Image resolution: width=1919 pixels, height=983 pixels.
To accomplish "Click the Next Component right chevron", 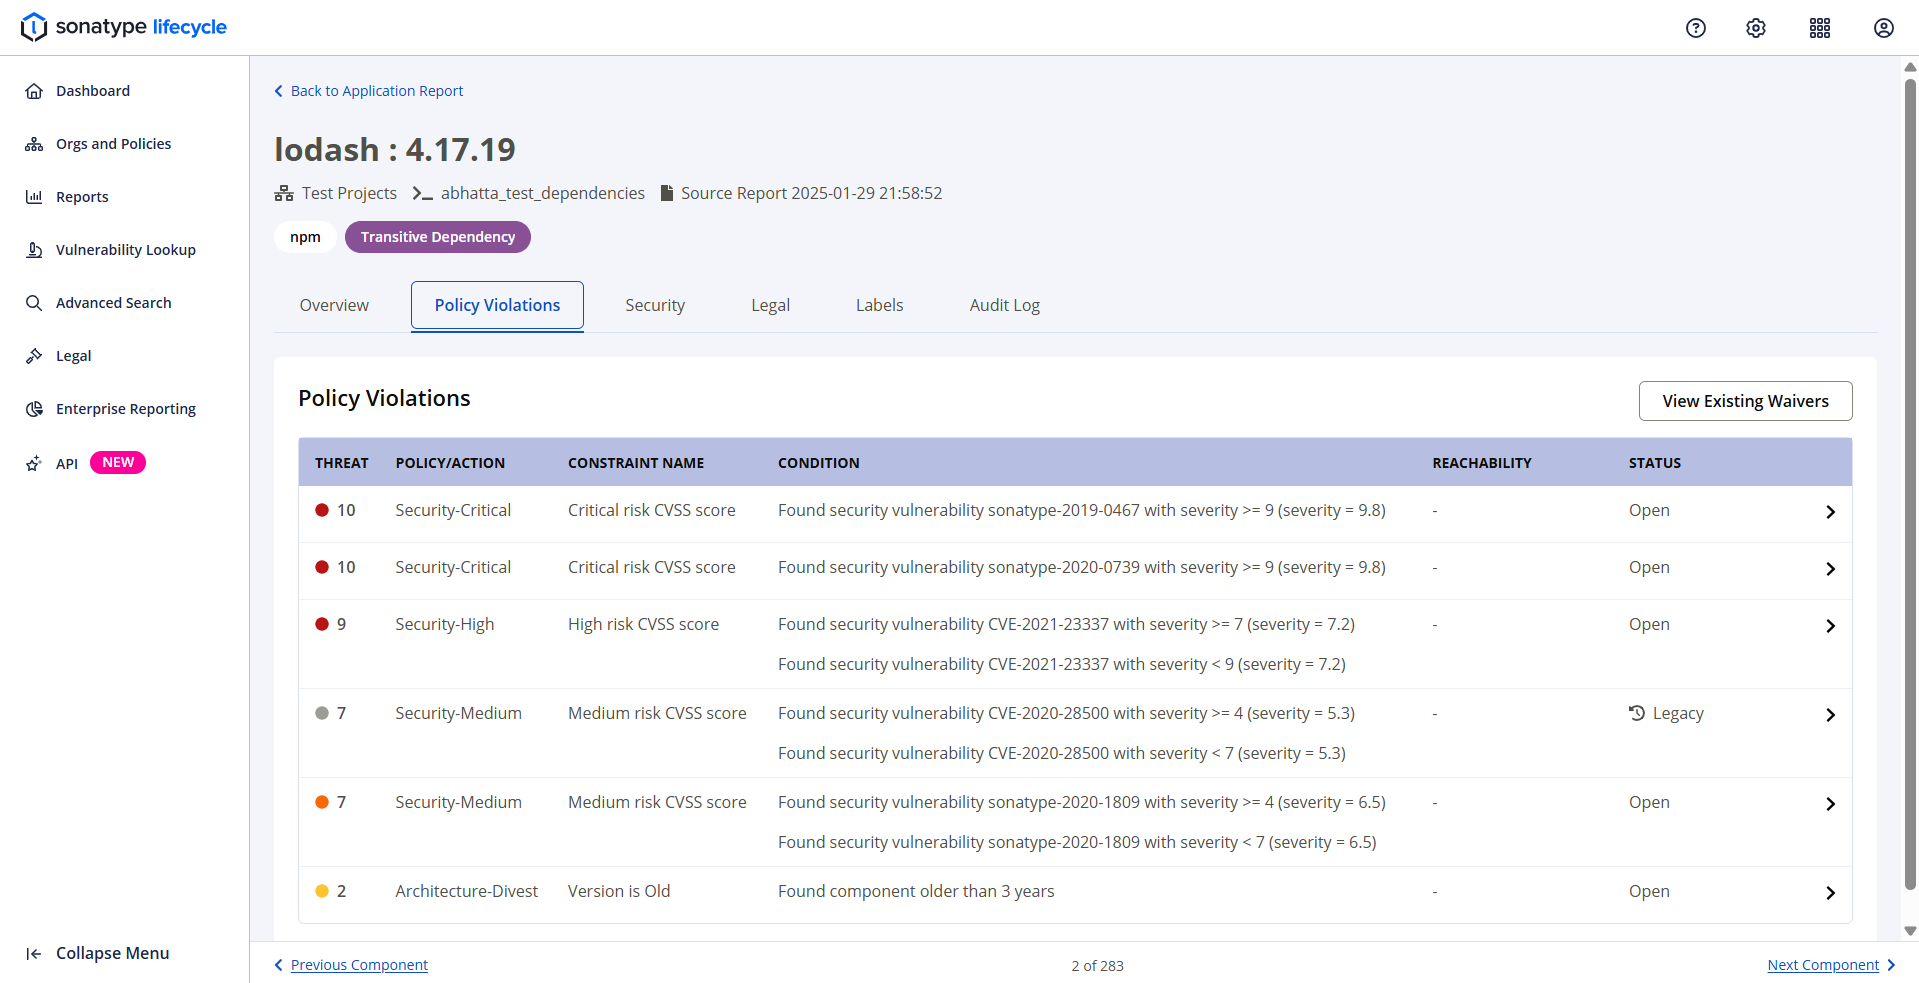I will point(1891,965).
